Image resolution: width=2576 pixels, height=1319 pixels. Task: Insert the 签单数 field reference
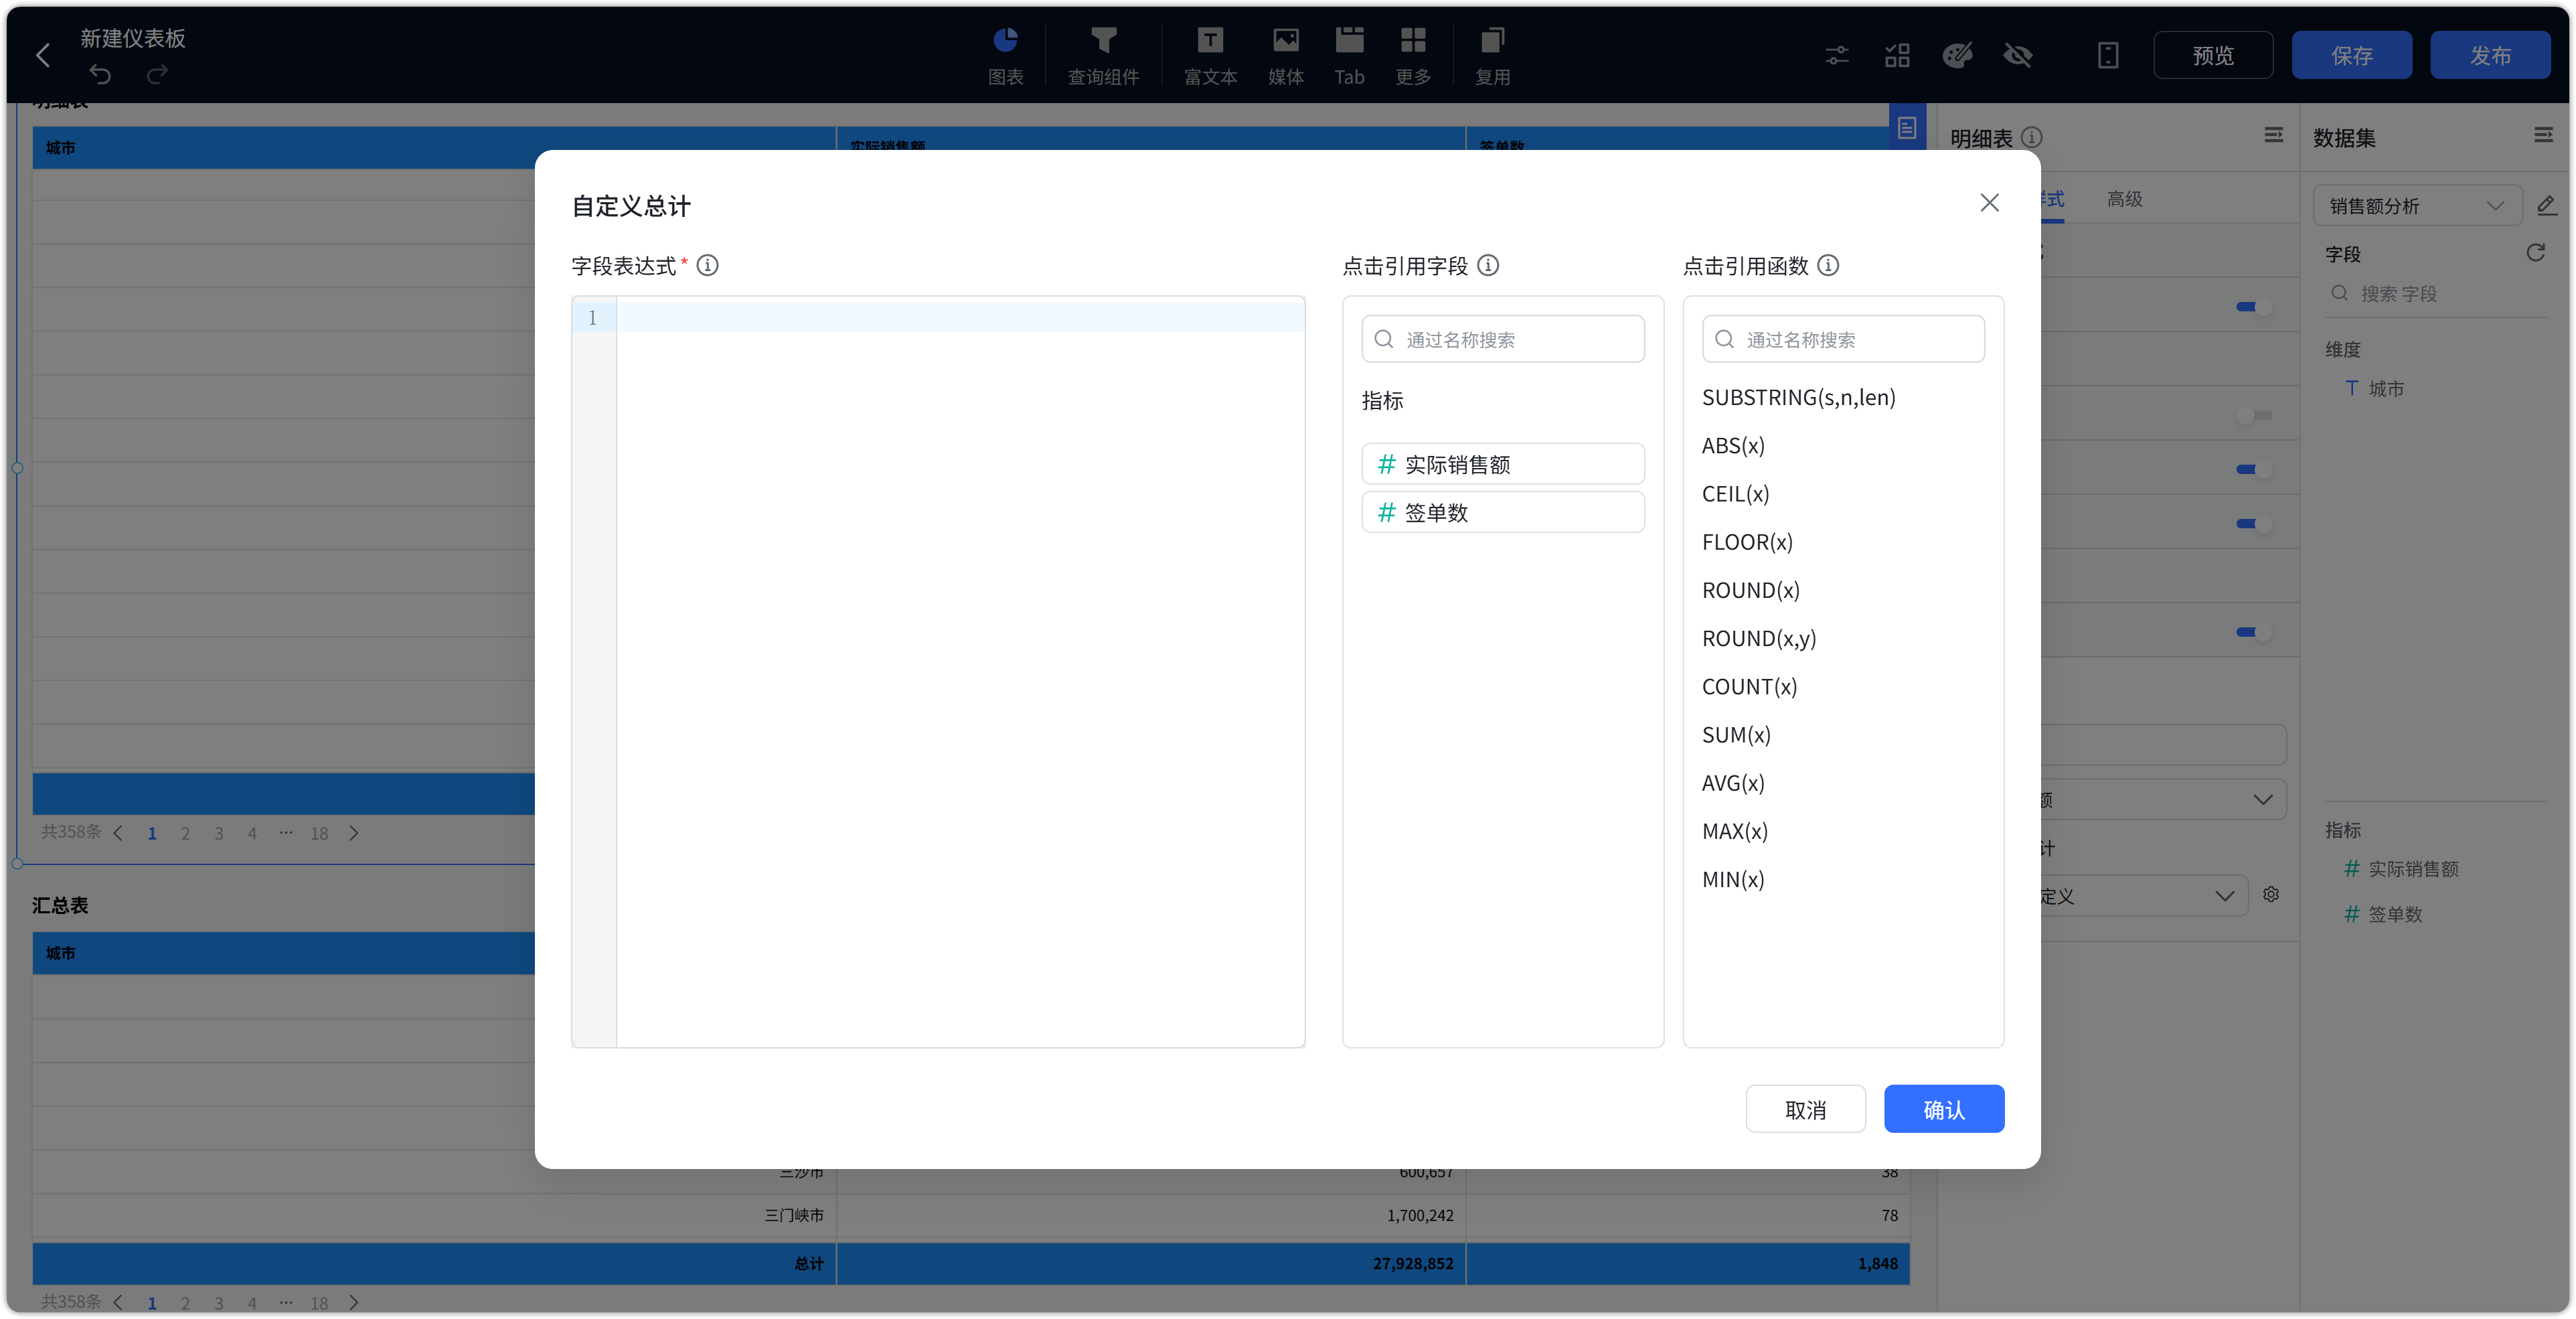click(x=1502, y=512)
